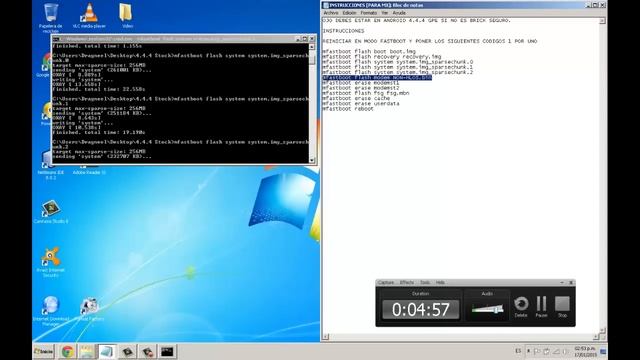Viewport: 640px width, 360px height.
Task: Click the line 'mfastboot erase cache'
Action: (356, 98)
